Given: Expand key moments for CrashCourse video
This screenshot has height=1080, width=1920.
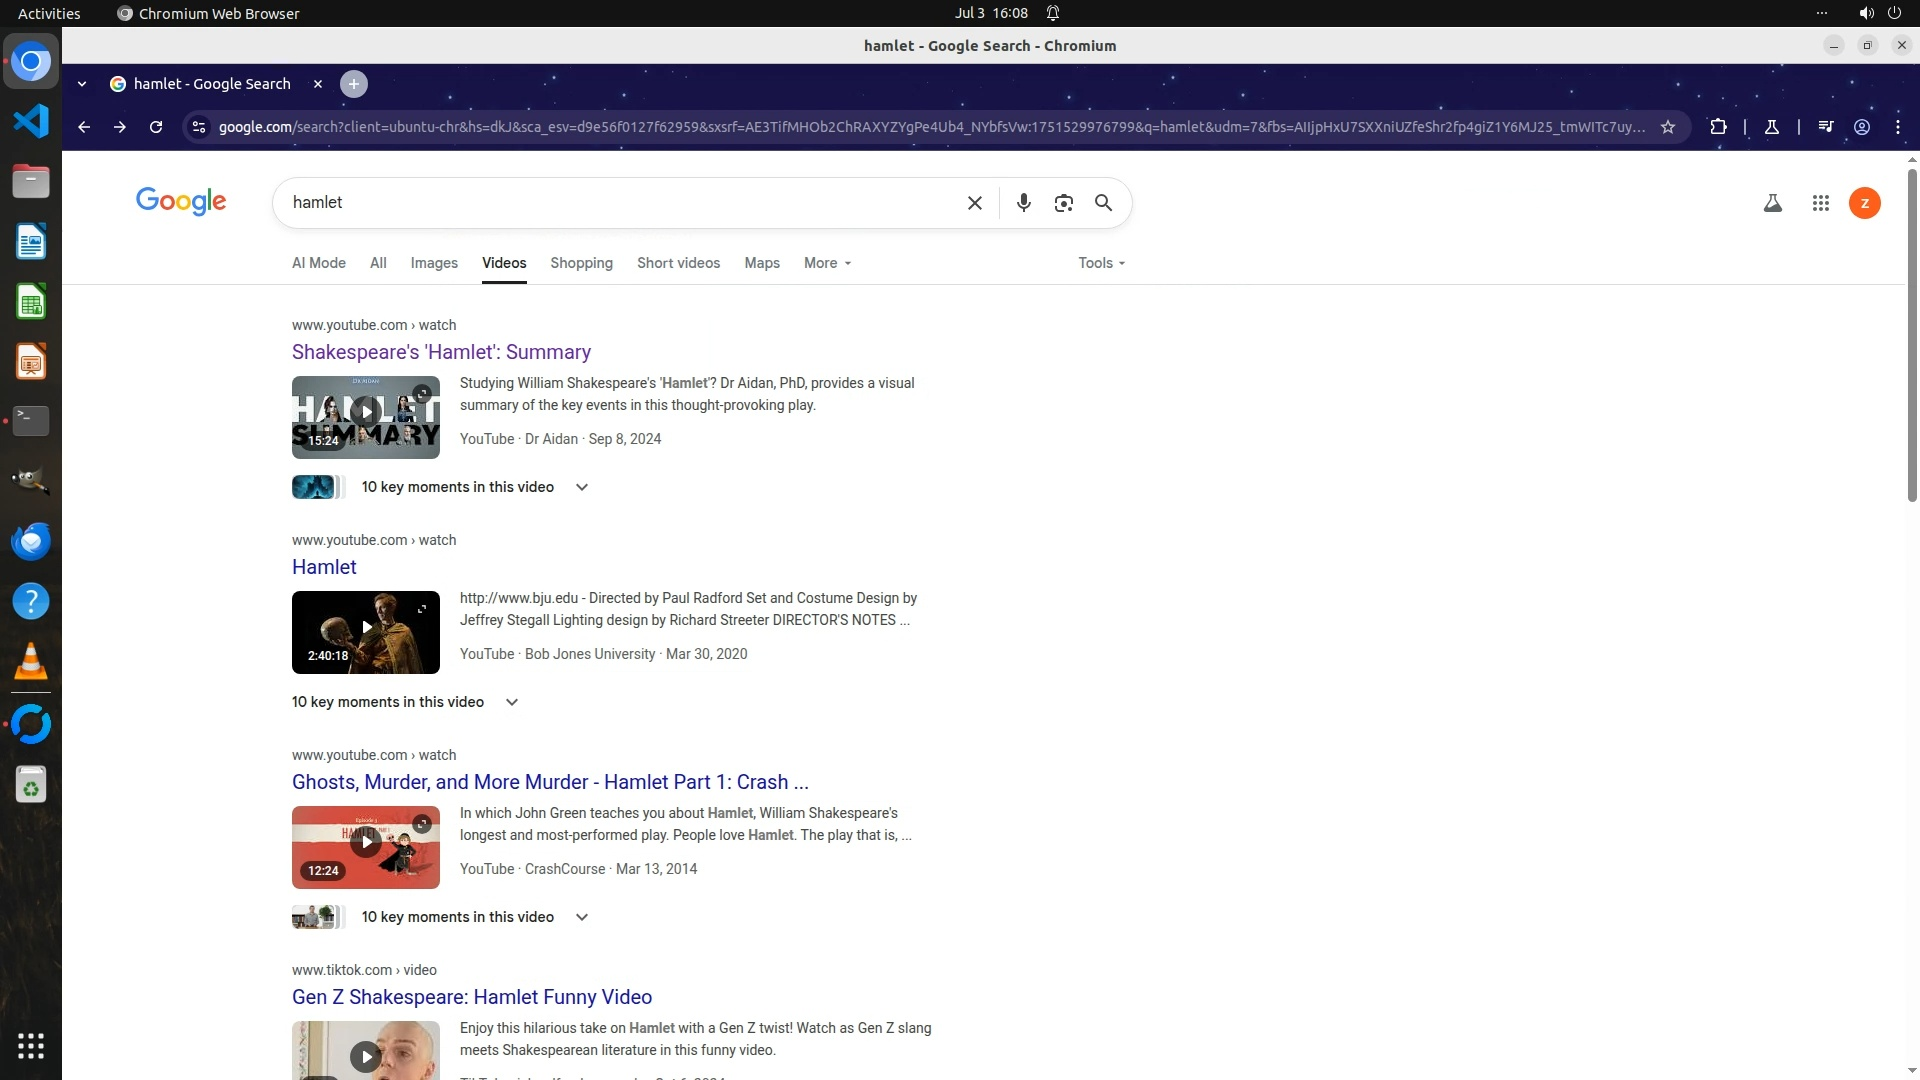Looking at the screenshot, I should point(581,917).
